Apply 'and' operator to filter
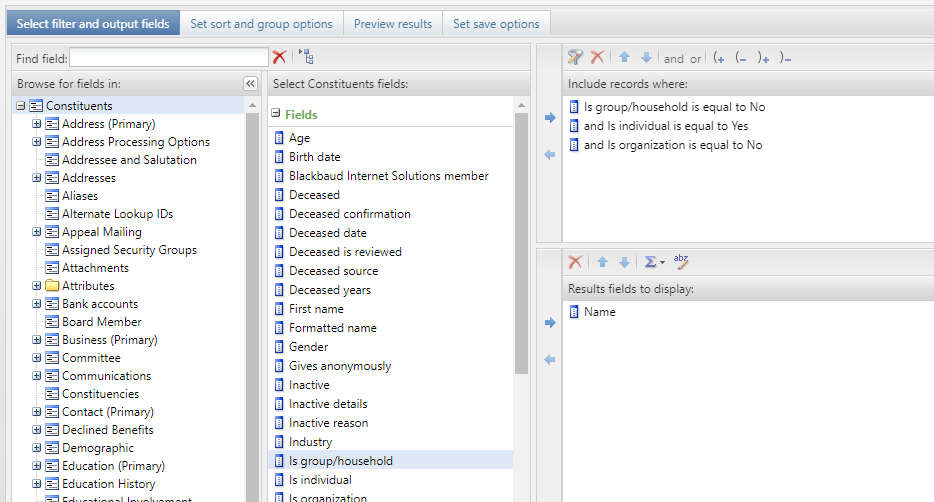This screenshot has width=934, height=502. (x=674, y=58)
